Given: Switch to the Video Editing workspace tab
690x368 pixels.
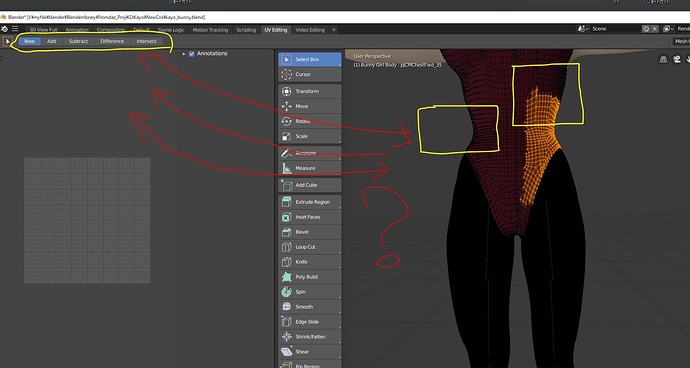Looking at the screenshot, I should pos(310,30).
